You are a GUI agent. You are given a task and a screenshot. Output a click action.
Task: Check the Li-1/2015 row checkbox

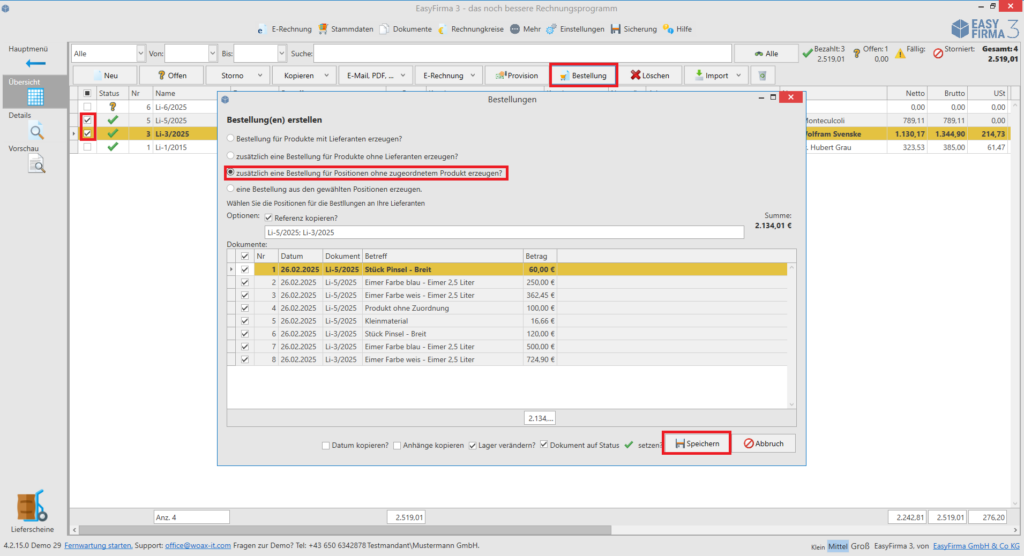88,147
